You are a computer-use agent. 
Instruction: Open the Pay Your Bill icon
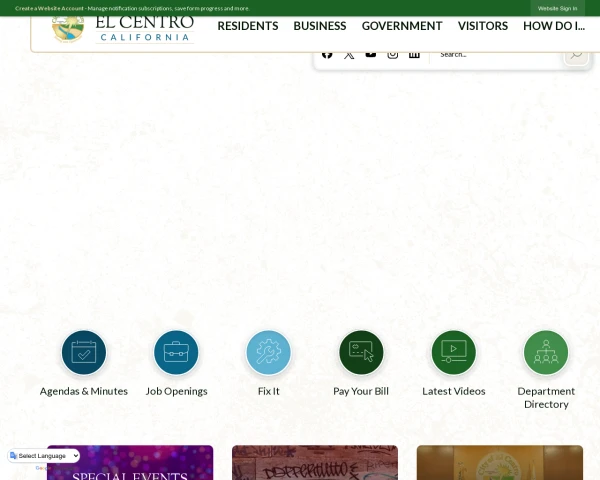[361, 352]
